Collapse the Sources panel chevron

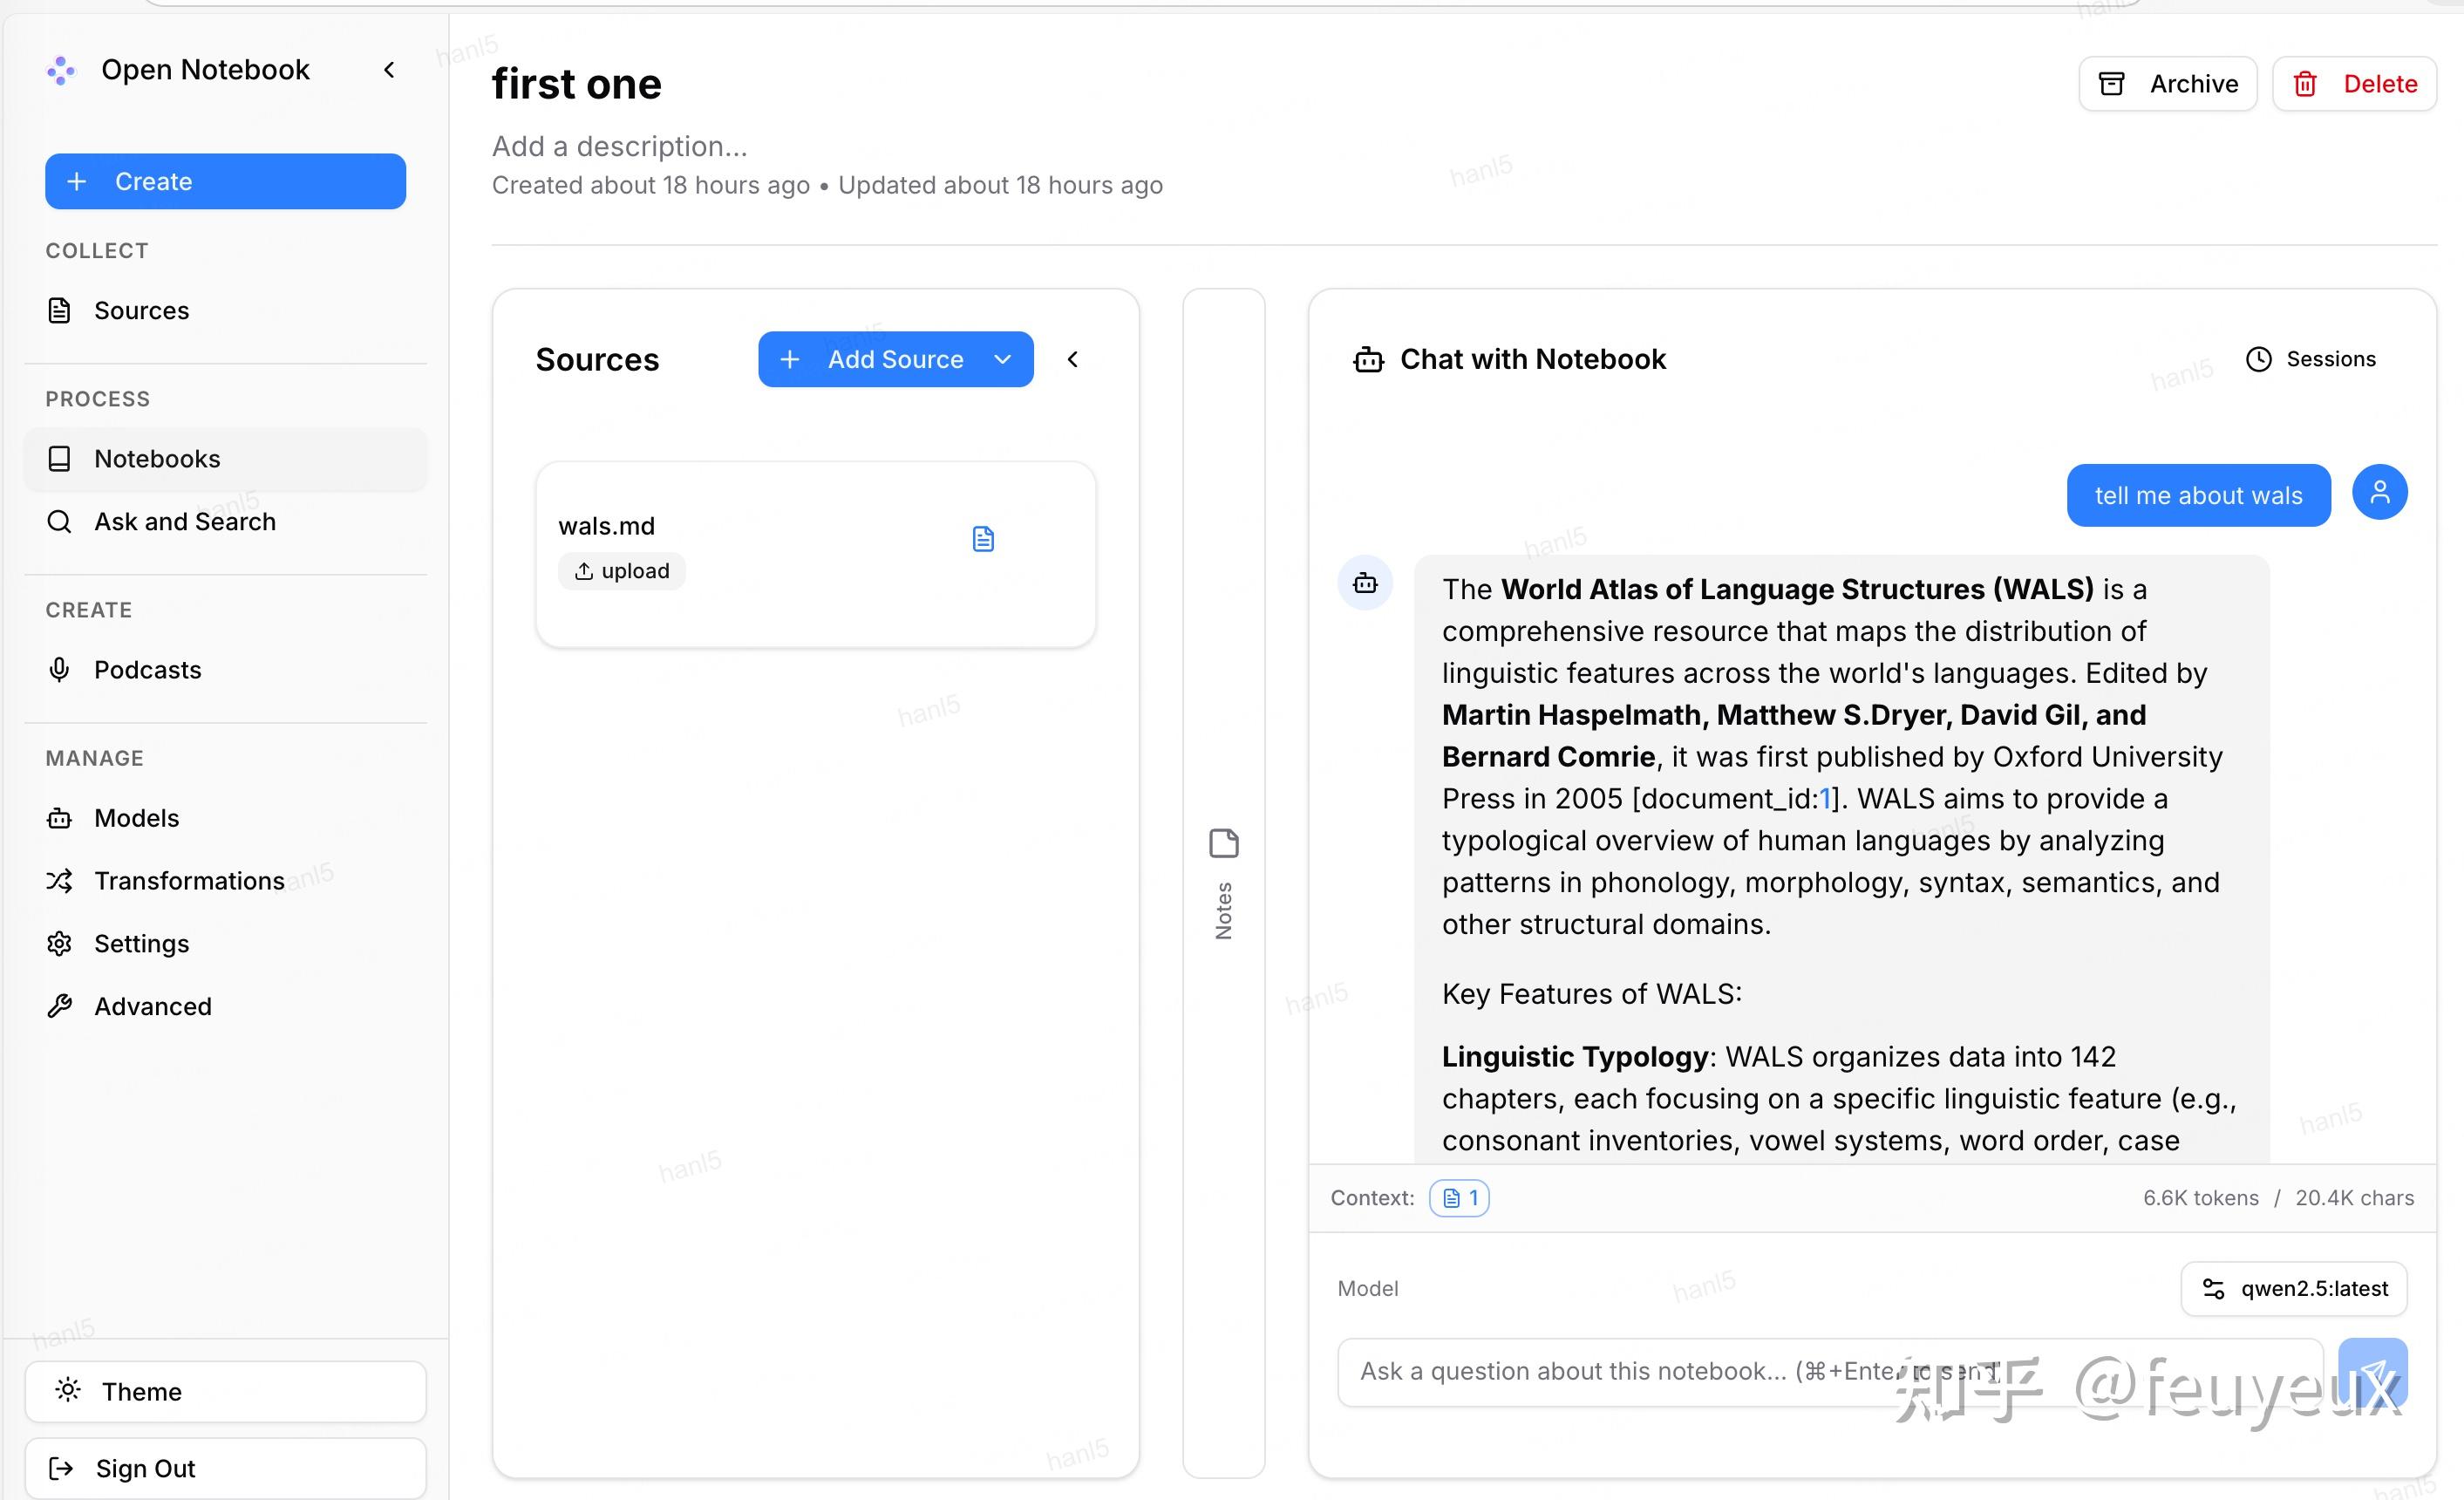[1073, 359]
